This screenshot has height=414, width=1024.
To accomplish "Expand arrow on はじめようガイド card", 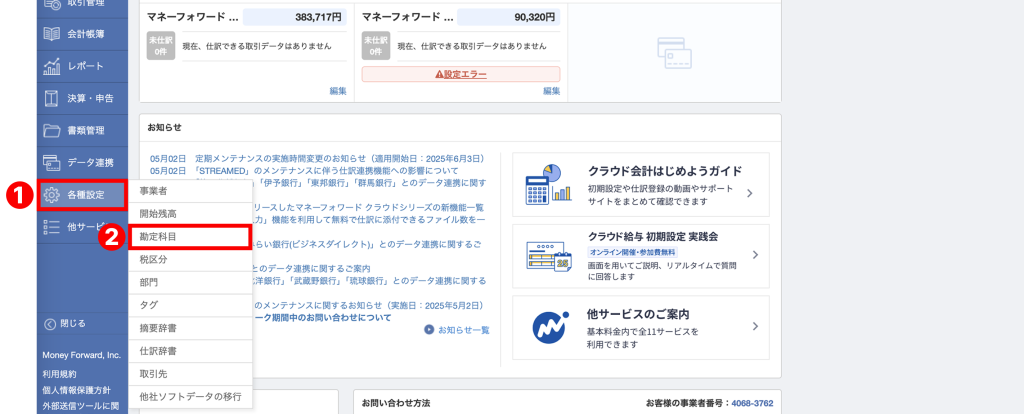I will [750, 193].
